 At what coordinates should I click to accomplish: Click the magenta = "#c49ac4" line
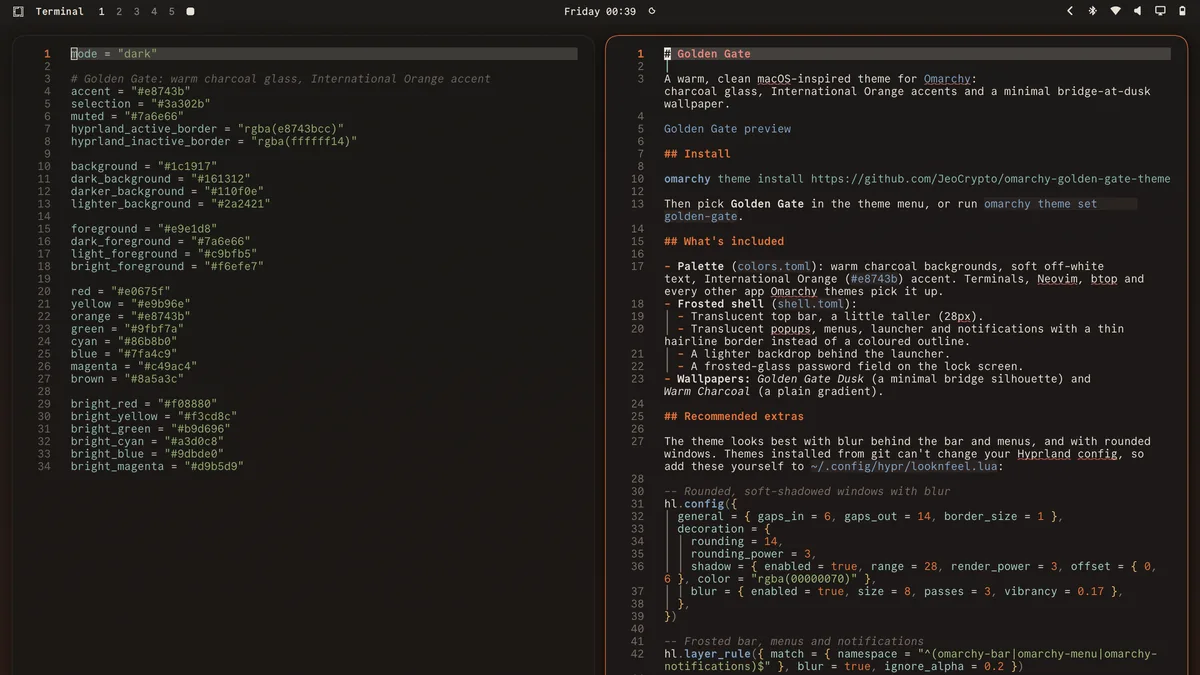tap(133, 366)
